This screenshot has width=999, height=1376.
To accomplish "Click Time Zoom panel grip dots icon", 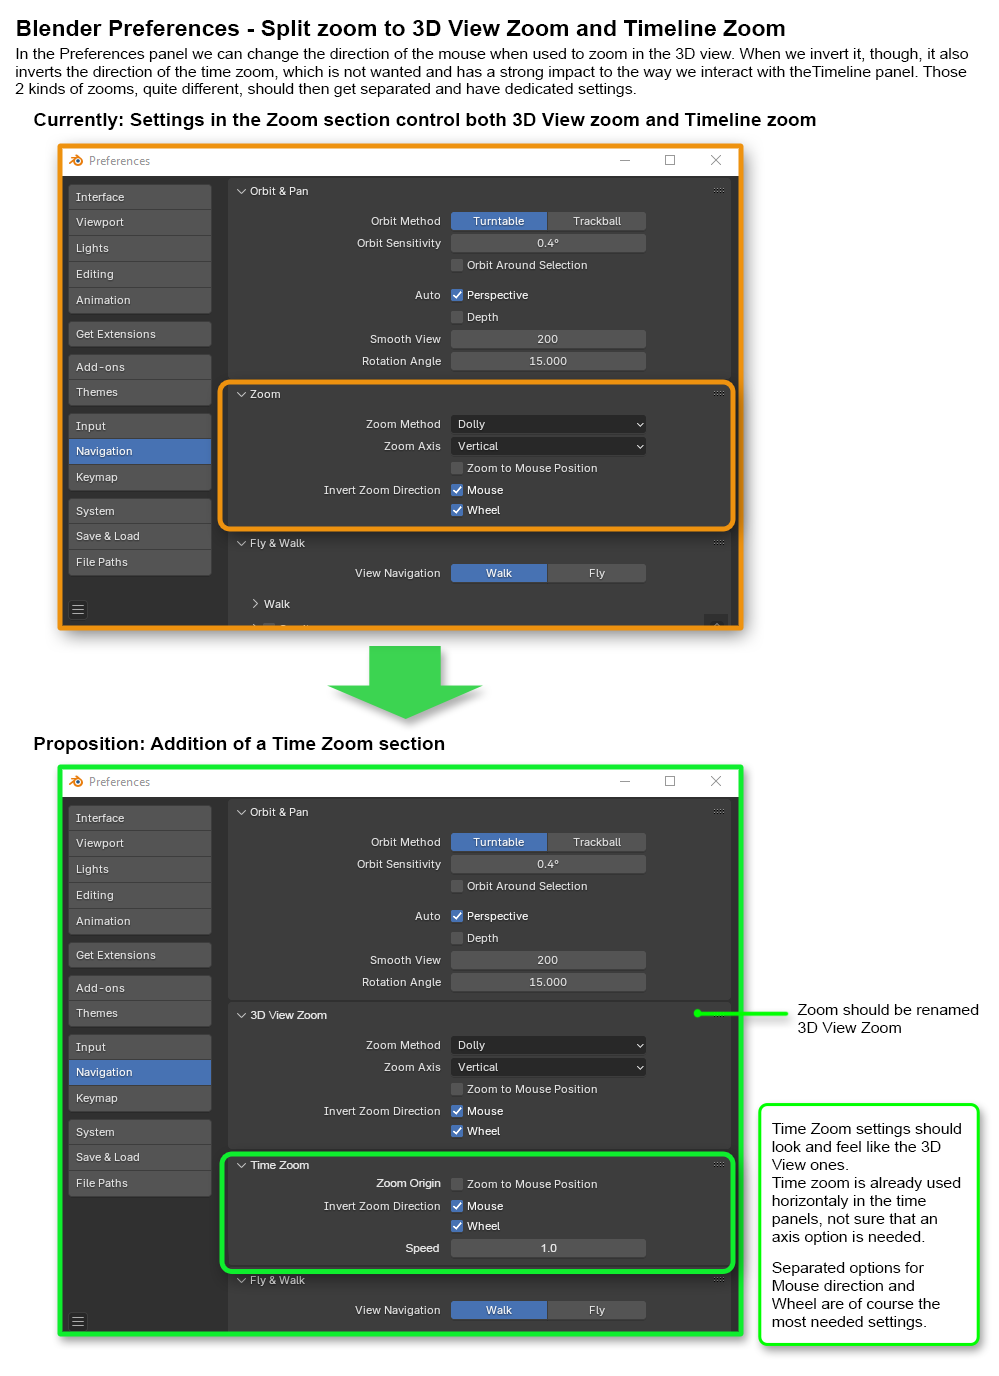I will tap(719, 1165).
